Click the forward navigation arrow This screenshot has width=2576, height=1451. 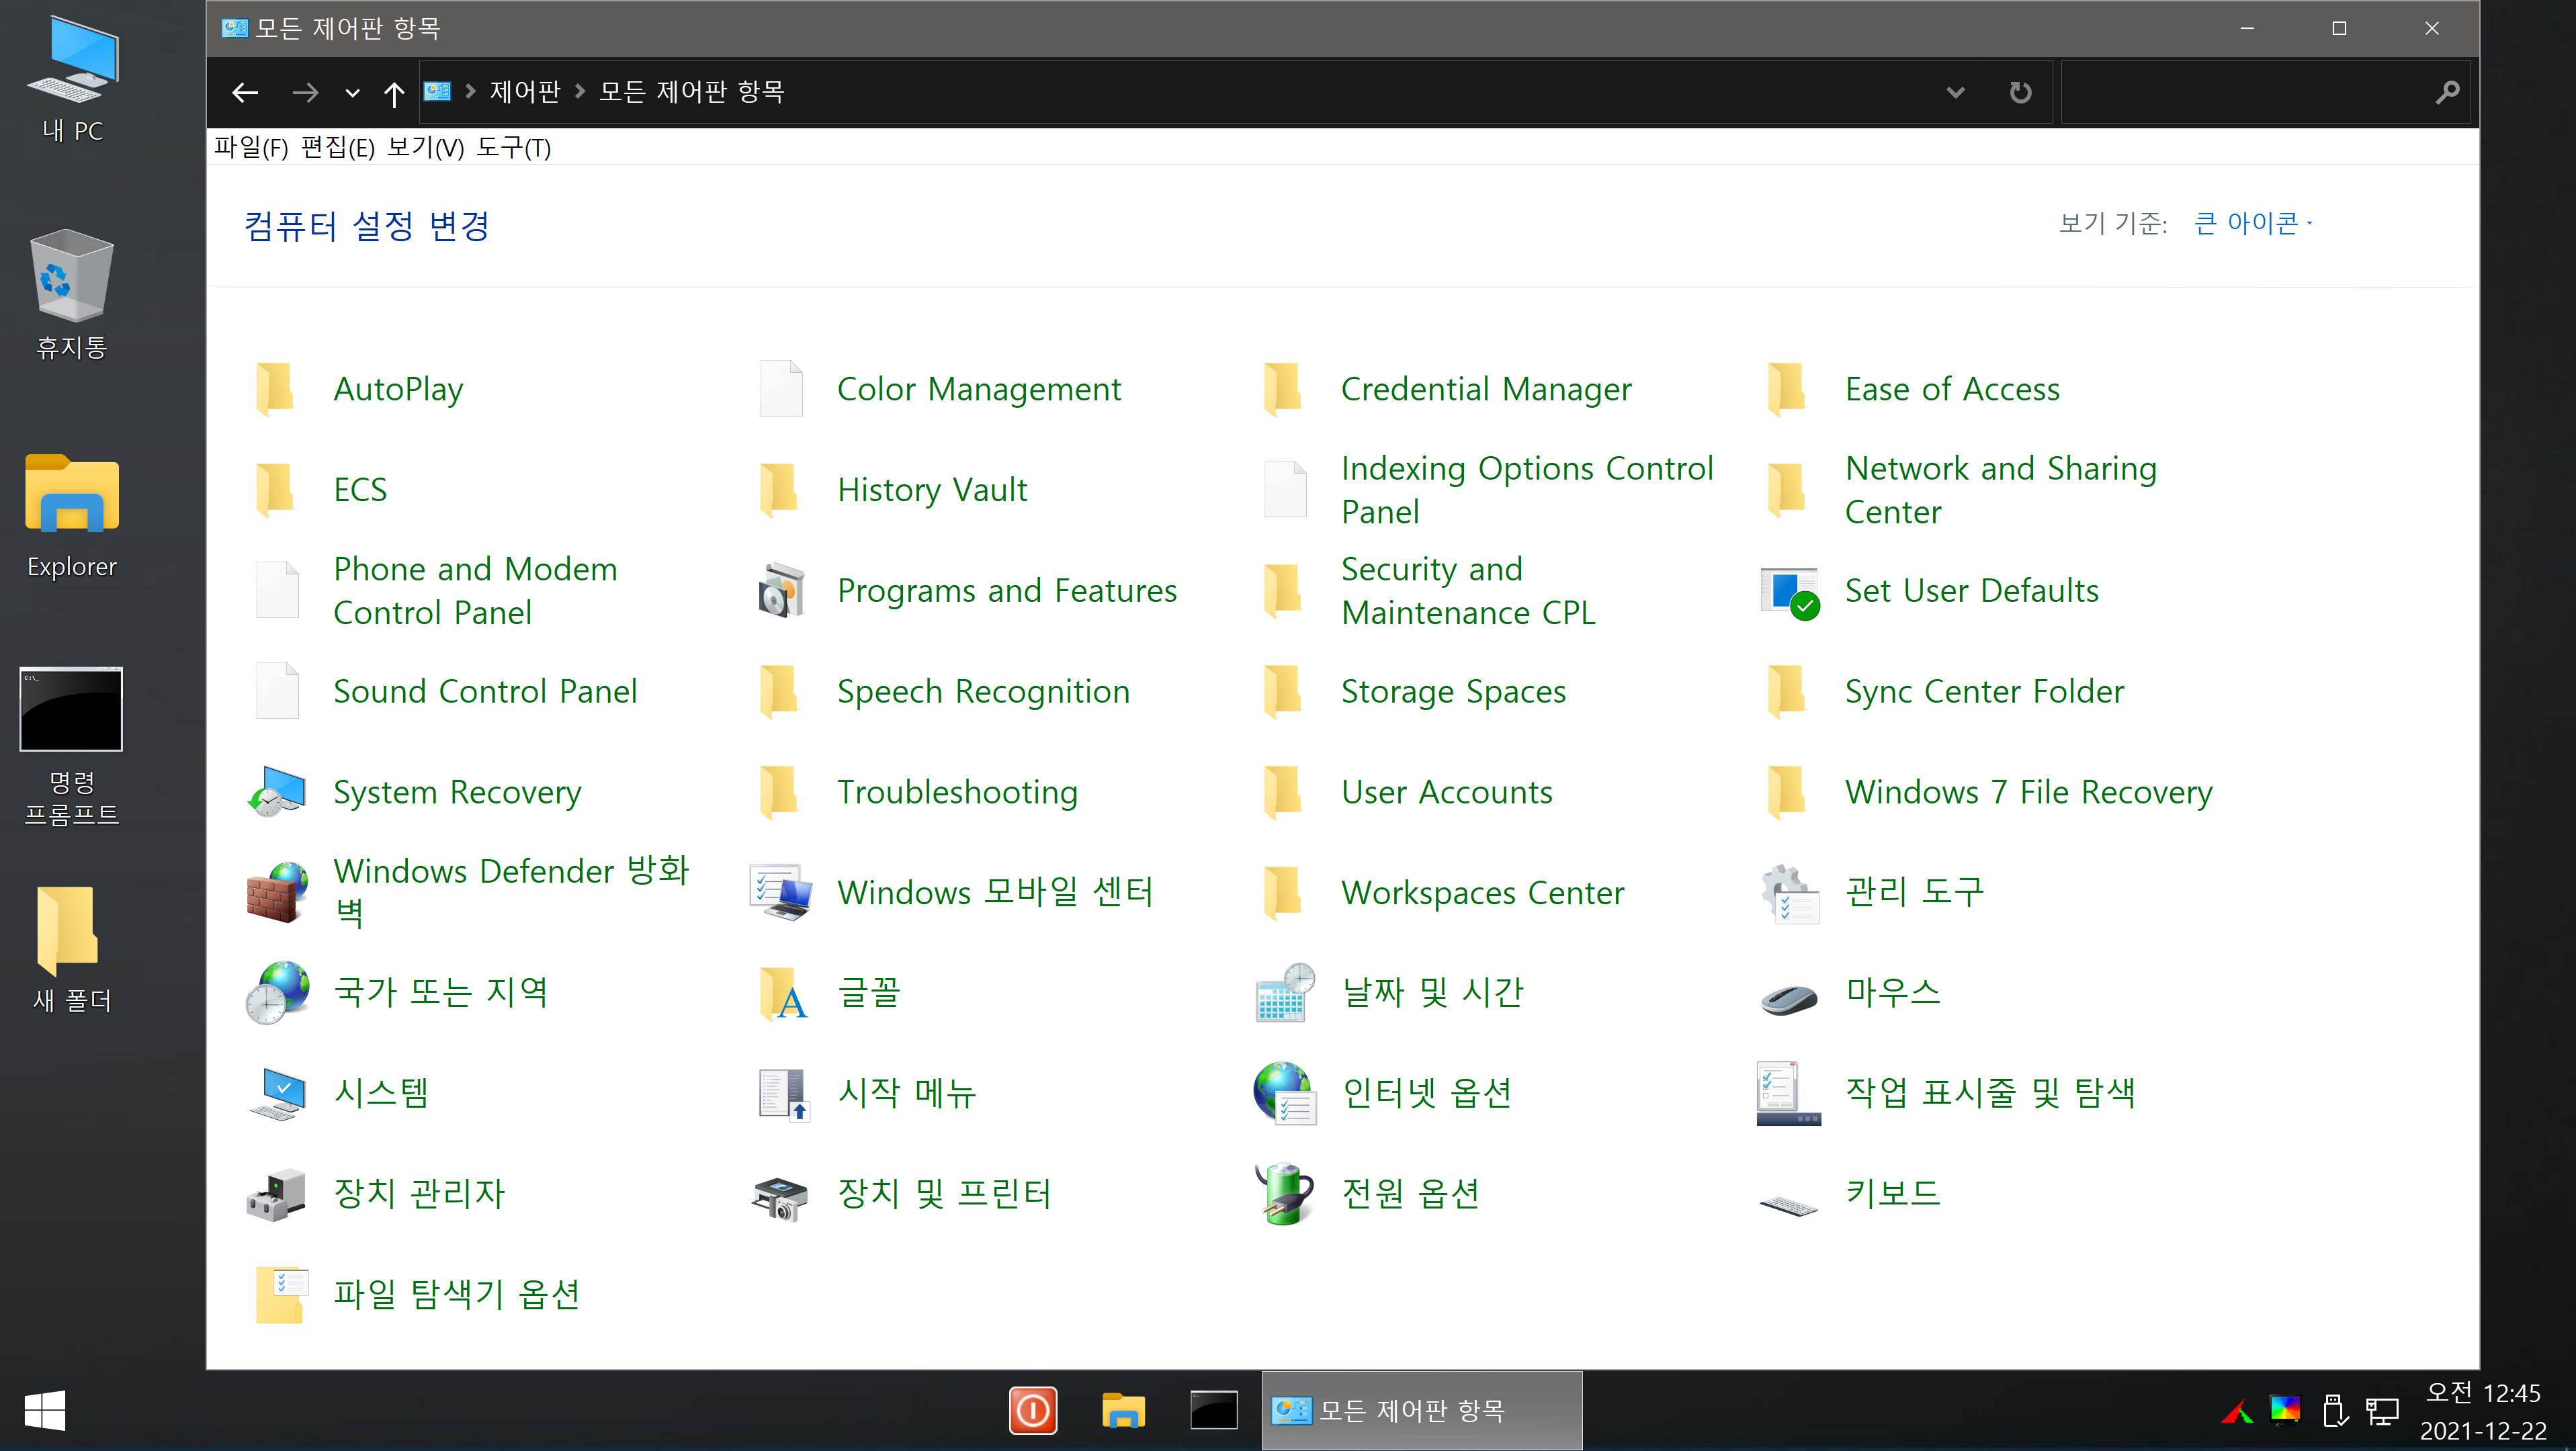tap(305, 93)
